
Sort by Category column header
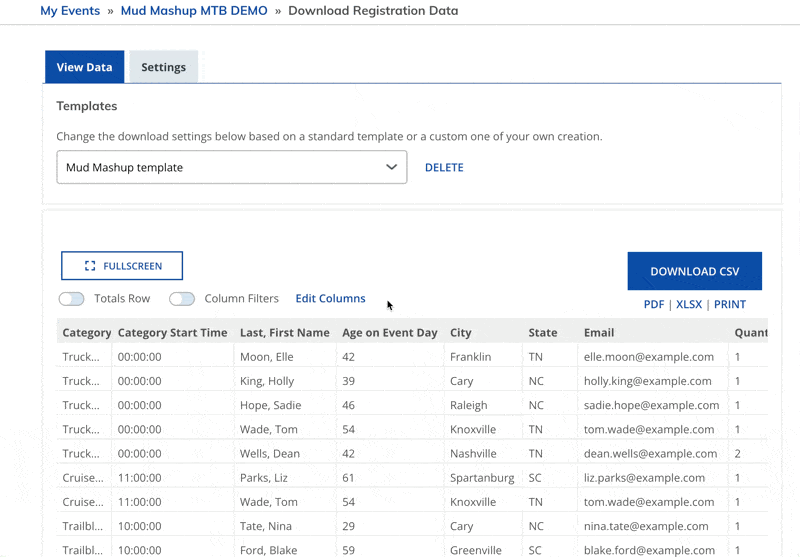click(x=86, y=333)
